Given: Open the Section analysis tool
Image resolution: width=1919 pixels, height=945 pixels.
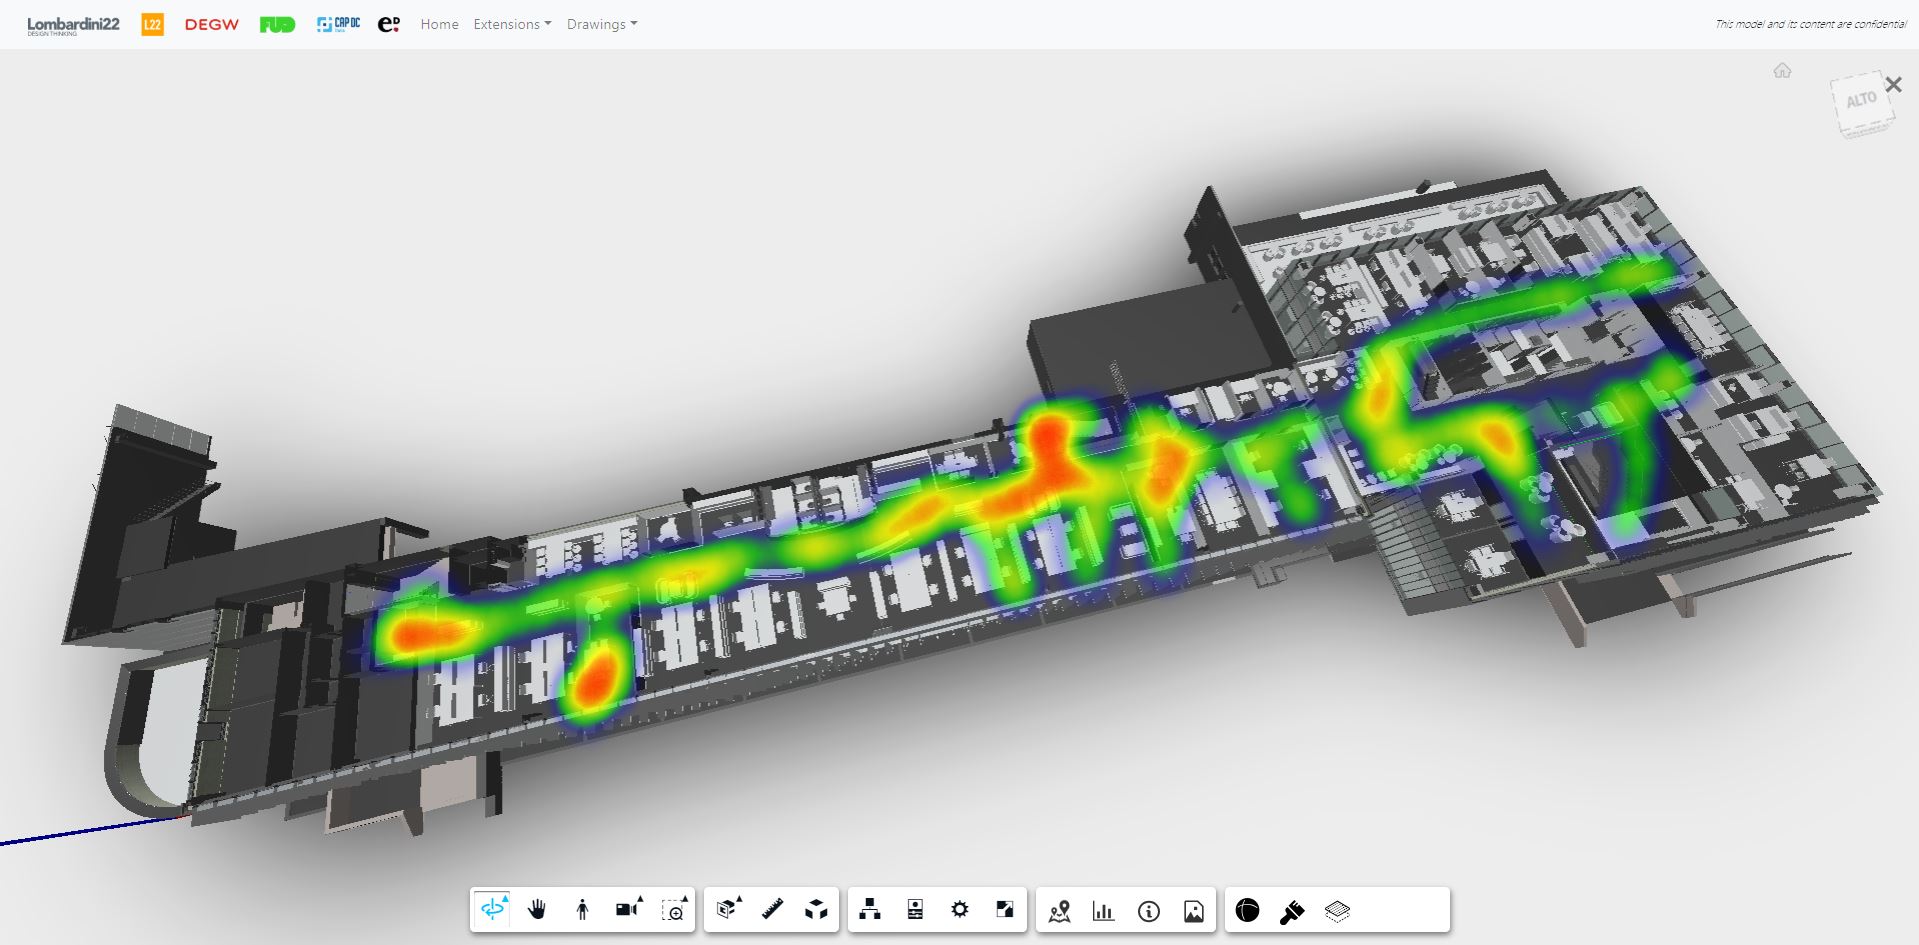Looking at the screenshot, I should 728,909.
